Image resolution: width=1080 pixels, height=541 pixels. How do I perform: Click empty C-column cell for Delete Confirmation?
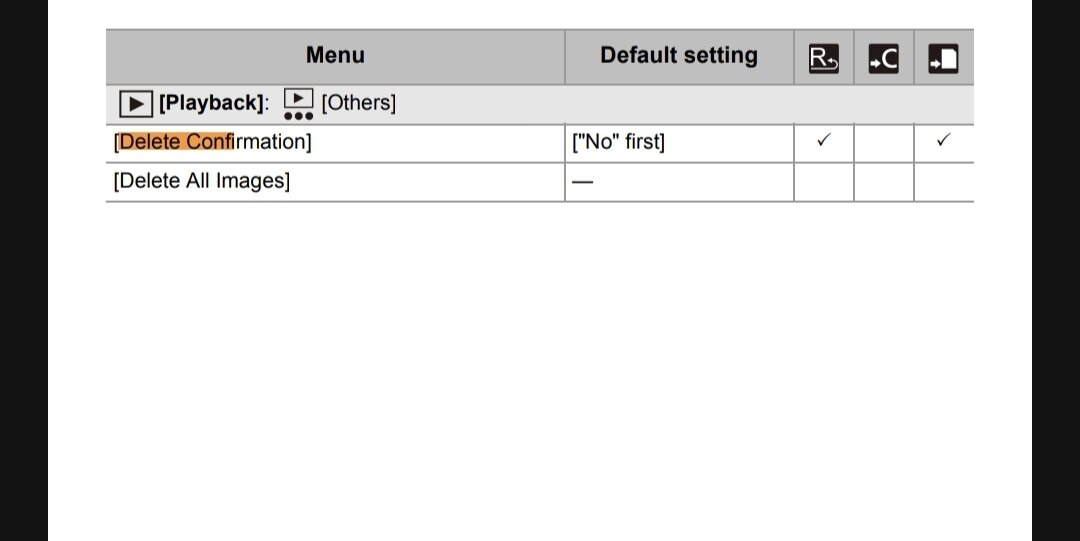(x=883, y=142)
